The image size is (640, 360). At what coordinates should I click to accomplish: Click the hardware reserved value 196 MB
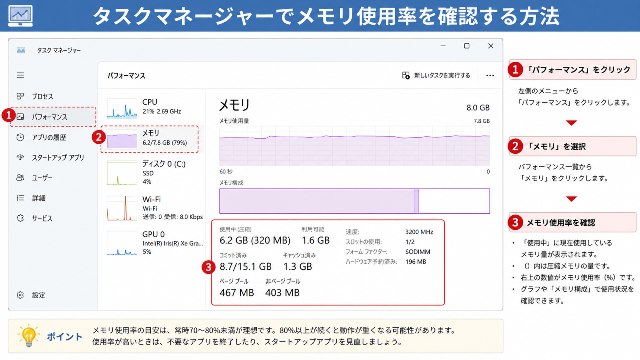click(416, 262)
